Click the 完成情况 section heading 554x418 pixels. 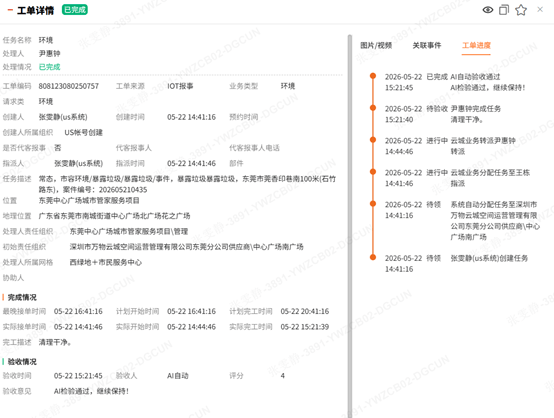pyautogui.click(x=22, y=298)
